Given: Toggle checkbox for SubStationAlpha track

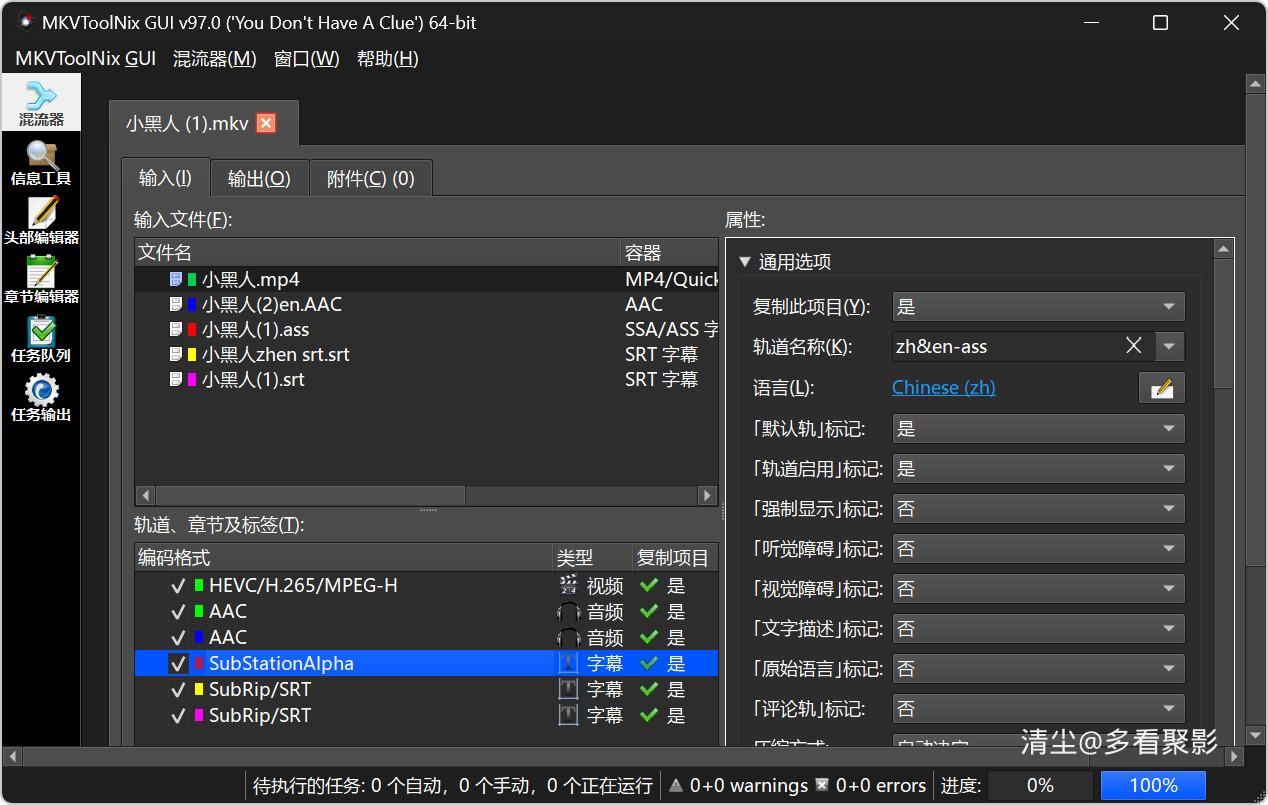Looking at the screenshot, I should coord(178,663).
